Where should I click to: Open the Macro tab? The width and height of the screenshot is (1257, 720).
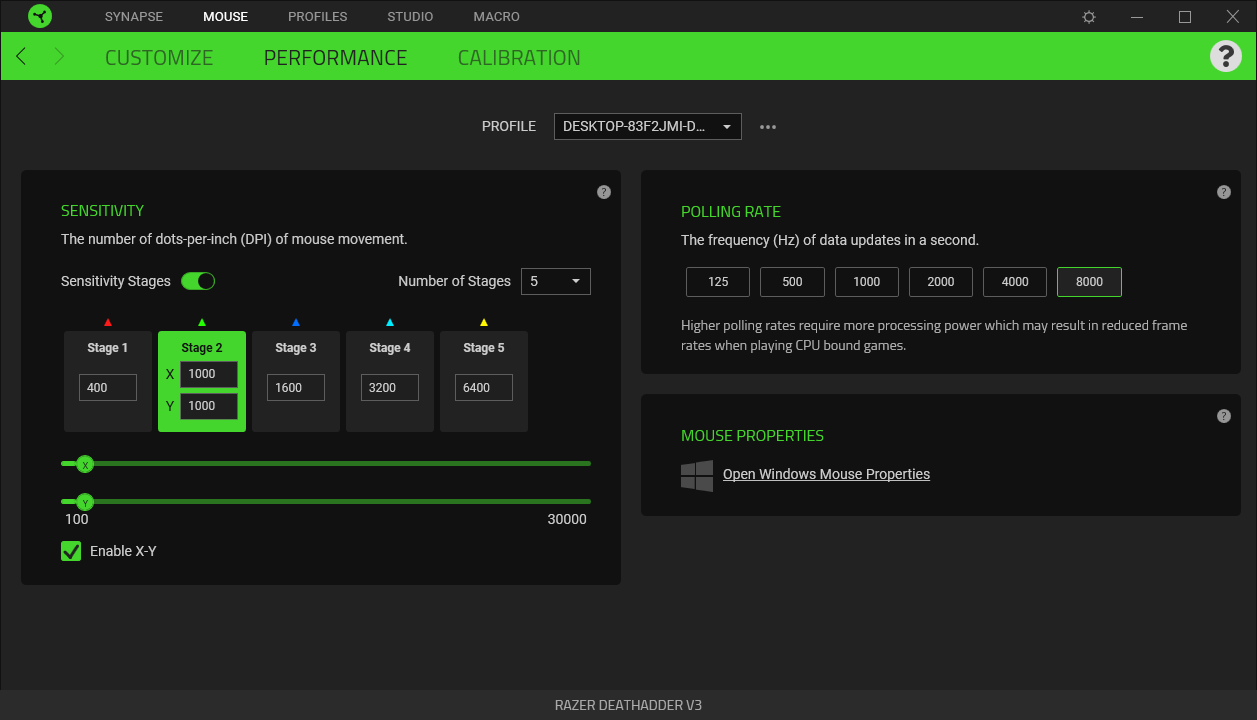pyautogui.click(x=497, y=17)
